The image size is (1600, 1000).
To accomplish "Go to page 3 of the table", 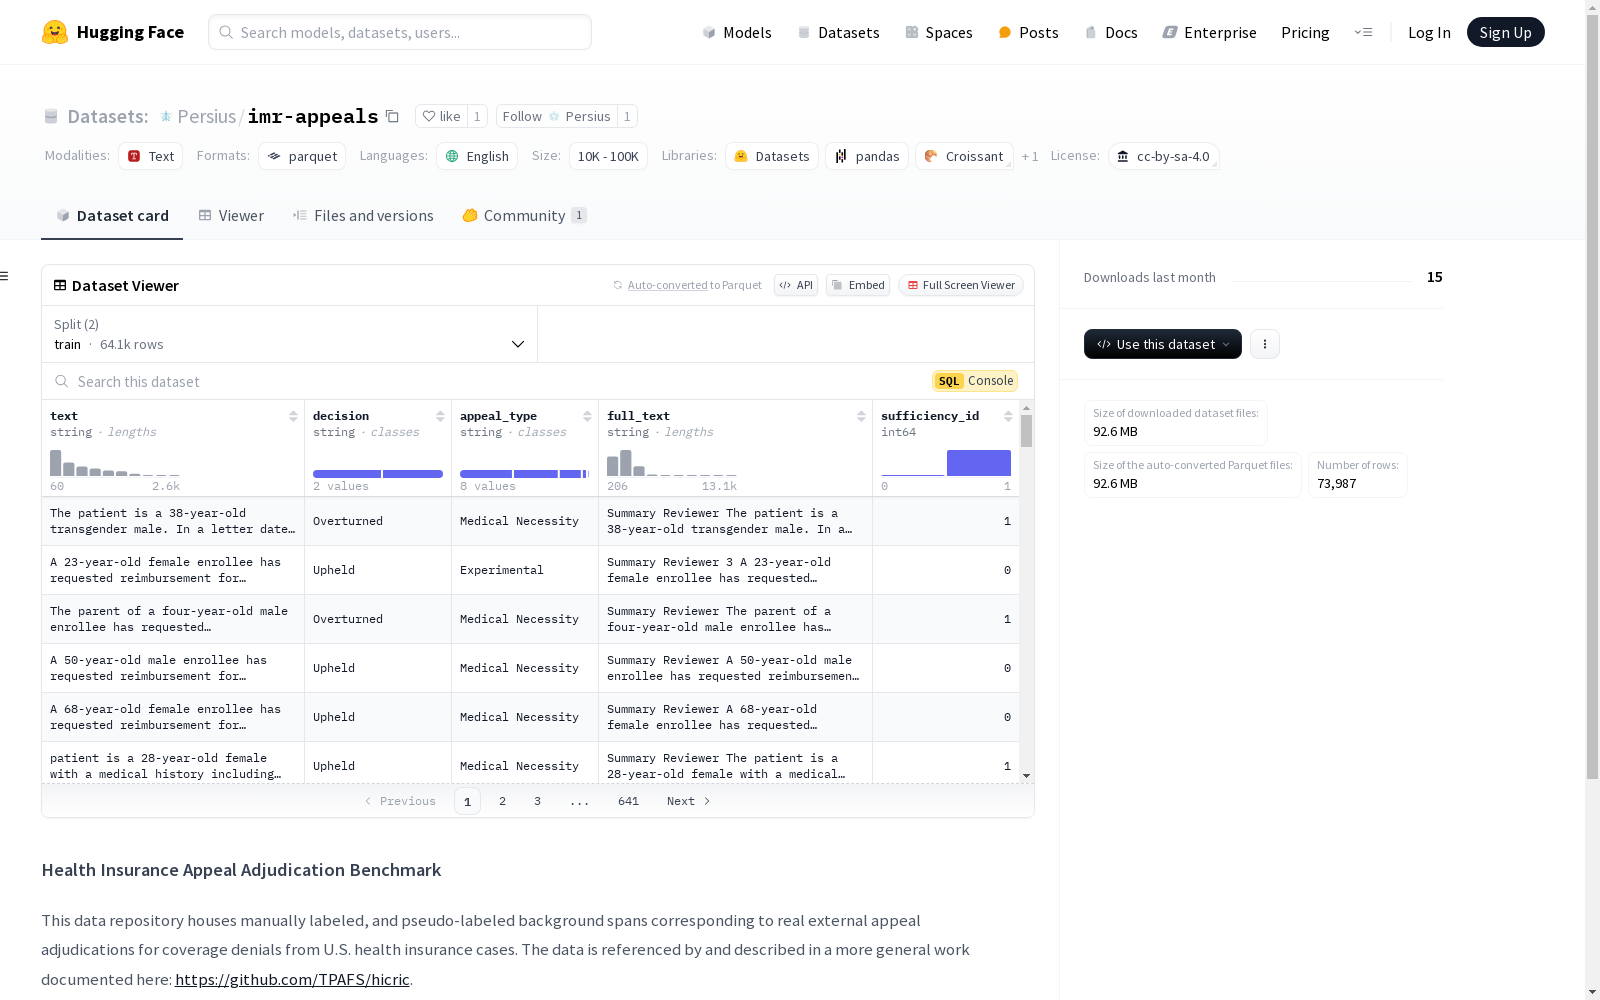I will point(537,801).
